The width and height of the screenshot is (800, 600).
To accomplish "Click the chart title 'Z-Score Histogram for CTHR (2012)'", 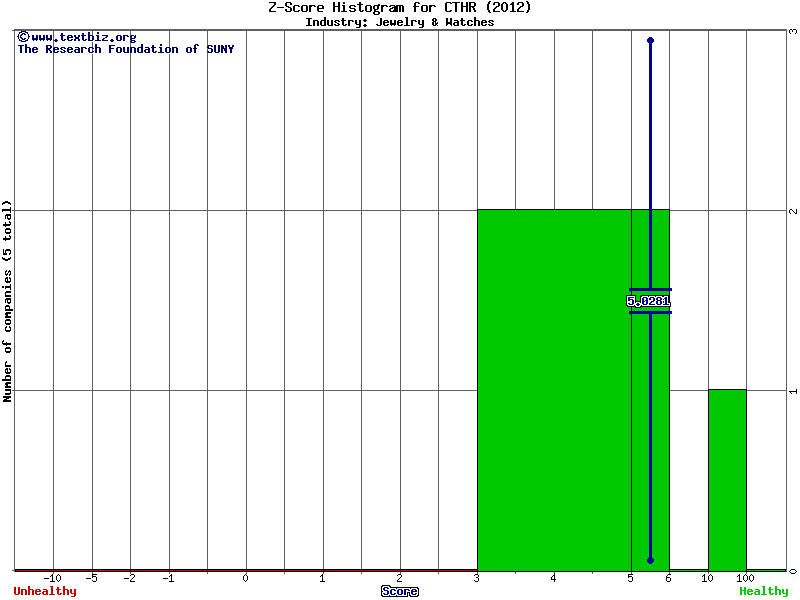I will tap(399, 7).
